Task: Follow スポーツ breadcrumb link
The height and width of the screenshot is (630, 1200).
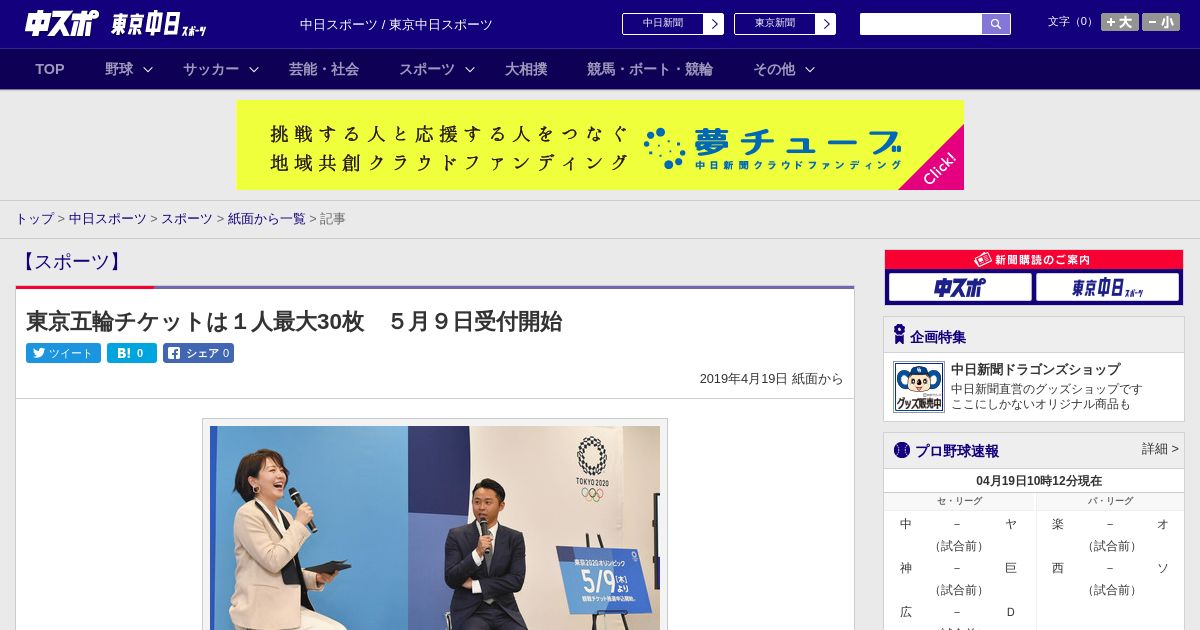Action: pyautogui.click(x=187, y=219)
